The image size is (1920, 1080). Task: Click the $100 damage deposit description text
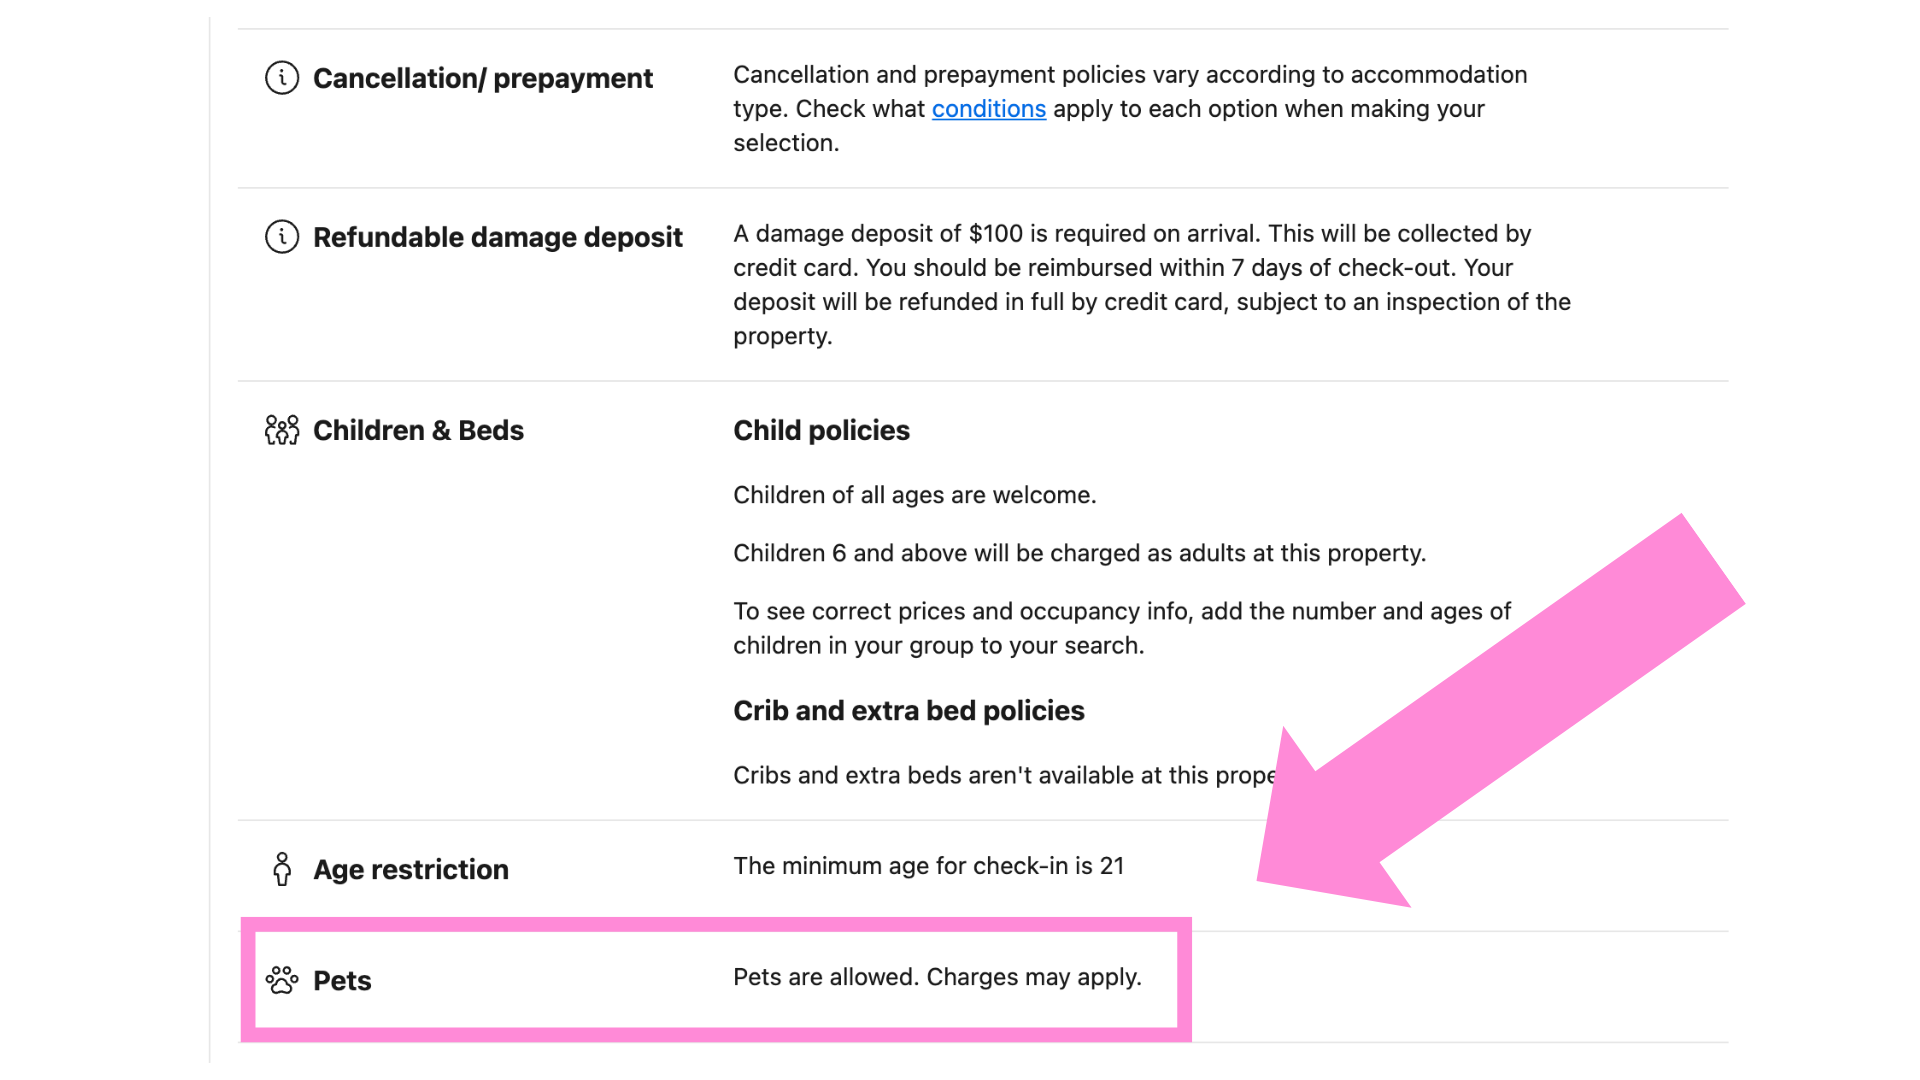click(1152, 285)
